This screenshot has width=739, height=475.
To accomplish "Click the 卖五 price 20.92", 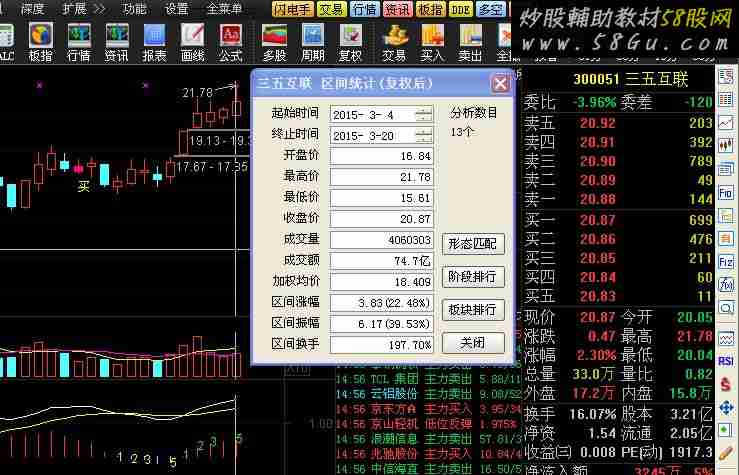I will [598, 123].
